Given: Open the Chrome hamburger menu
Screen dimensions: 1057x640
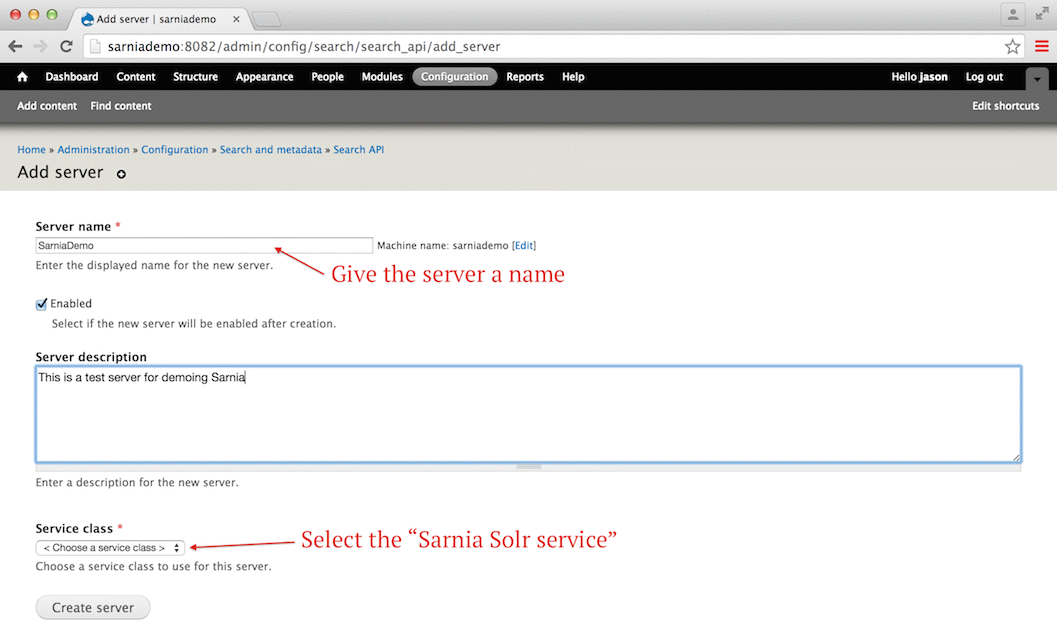Looking at the screenshot, I should click(x=1041, y=46).
